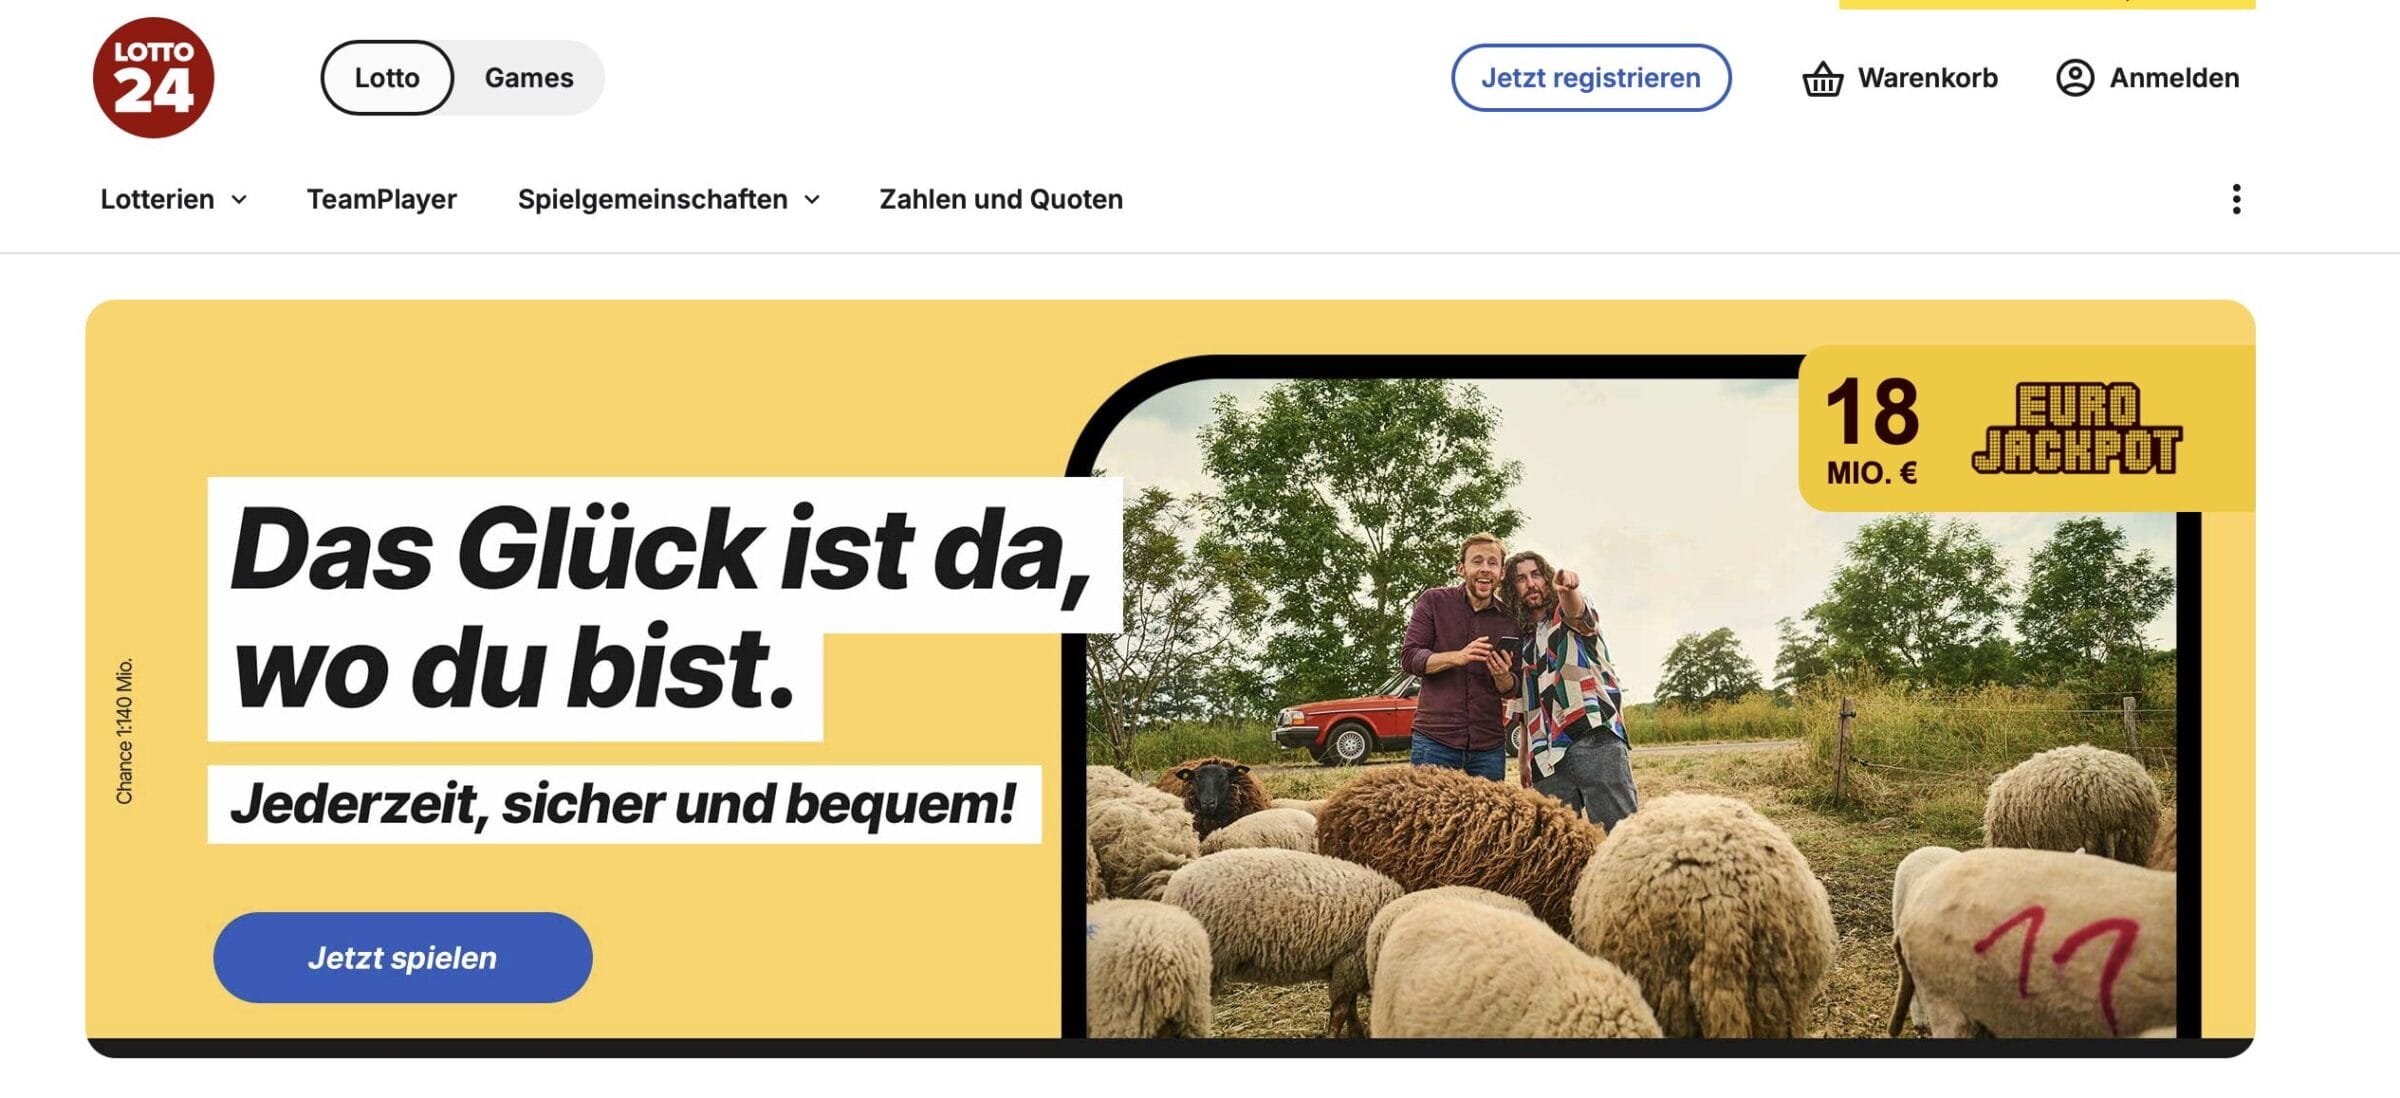Open the shopping basket icon
The width and height of the screenshot is (2400, 1098).
[1822, 78]
